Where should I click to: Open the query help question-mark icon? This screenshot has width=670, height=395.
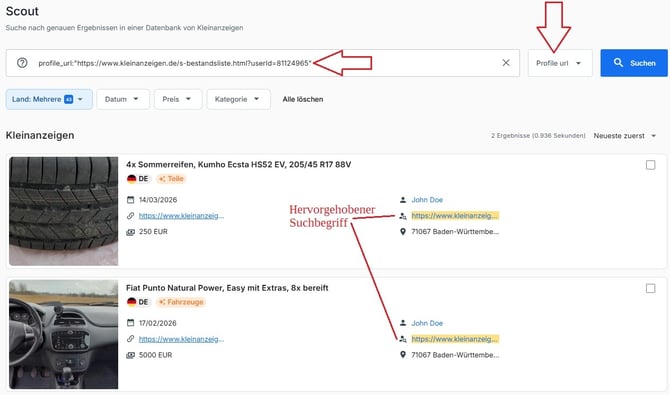click(x=22, y=63)
